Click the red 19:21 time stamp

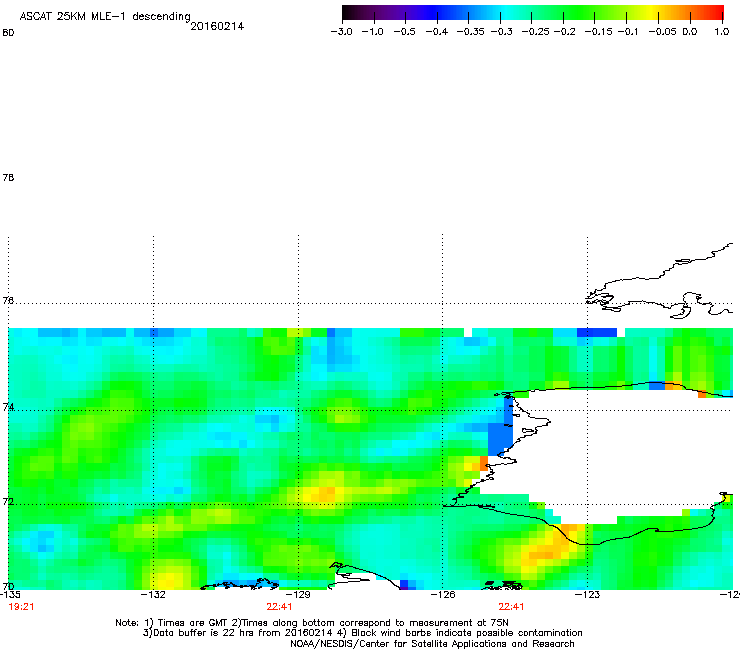(21, 607)
